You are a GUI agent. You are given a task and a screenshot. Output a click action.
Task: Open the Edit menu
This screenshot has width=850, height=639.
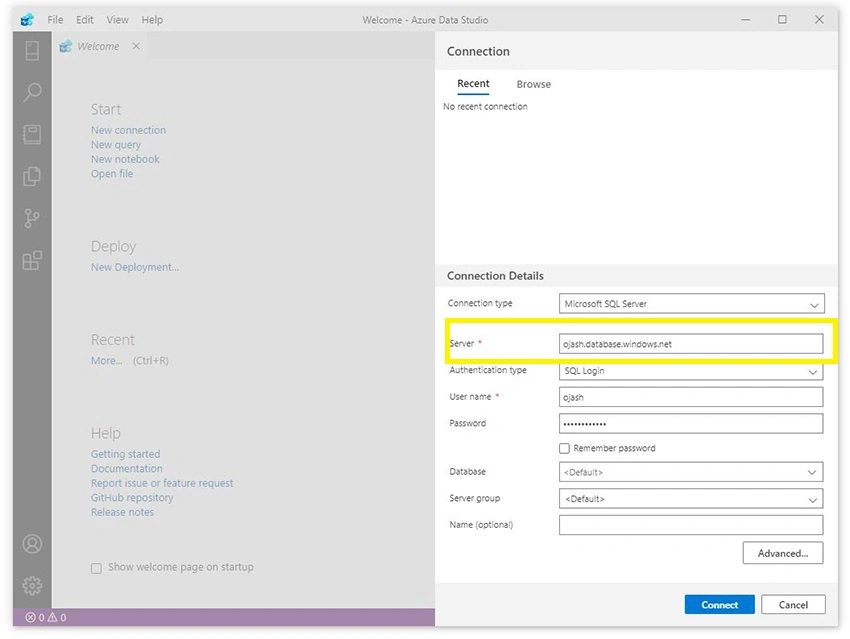[x=85, y=20]
